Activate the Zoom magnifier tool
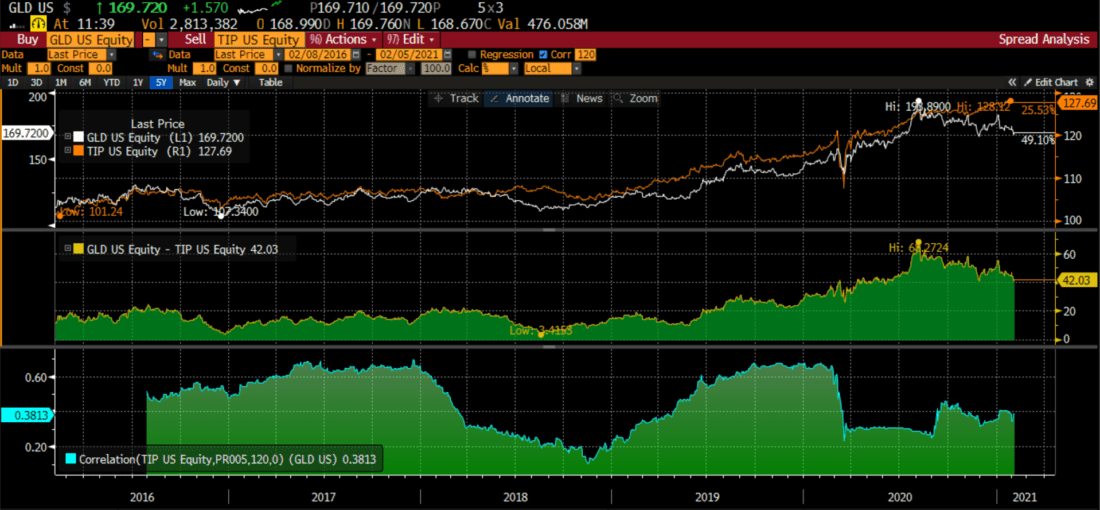This screenshot has width=1100, height=510. click(x=636, y=98)
